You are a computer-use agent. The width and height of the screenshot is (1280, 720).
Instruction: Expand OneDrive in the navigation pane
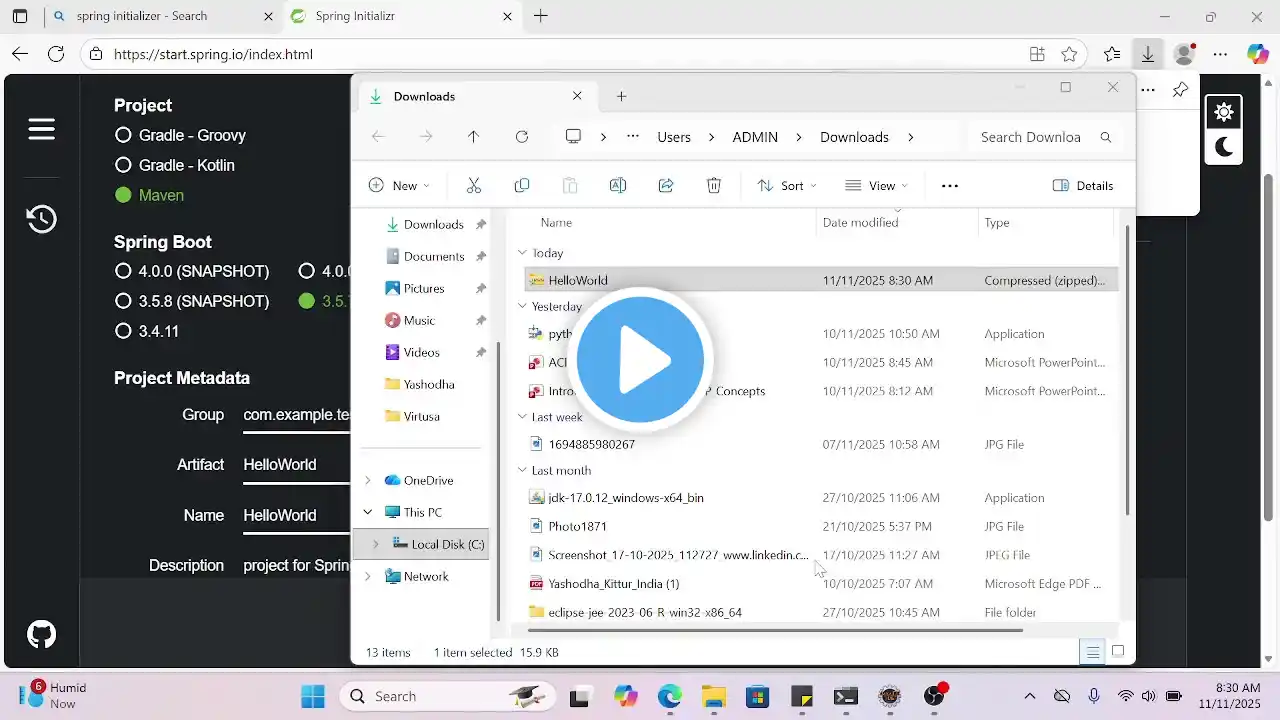(x=368, y=480)
